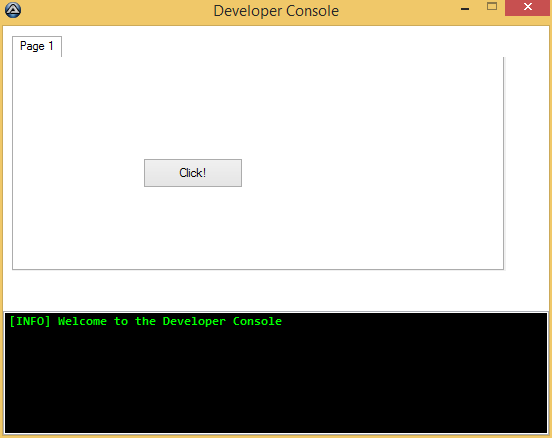Maximize the Developer Console window

[x=492, y=6]
